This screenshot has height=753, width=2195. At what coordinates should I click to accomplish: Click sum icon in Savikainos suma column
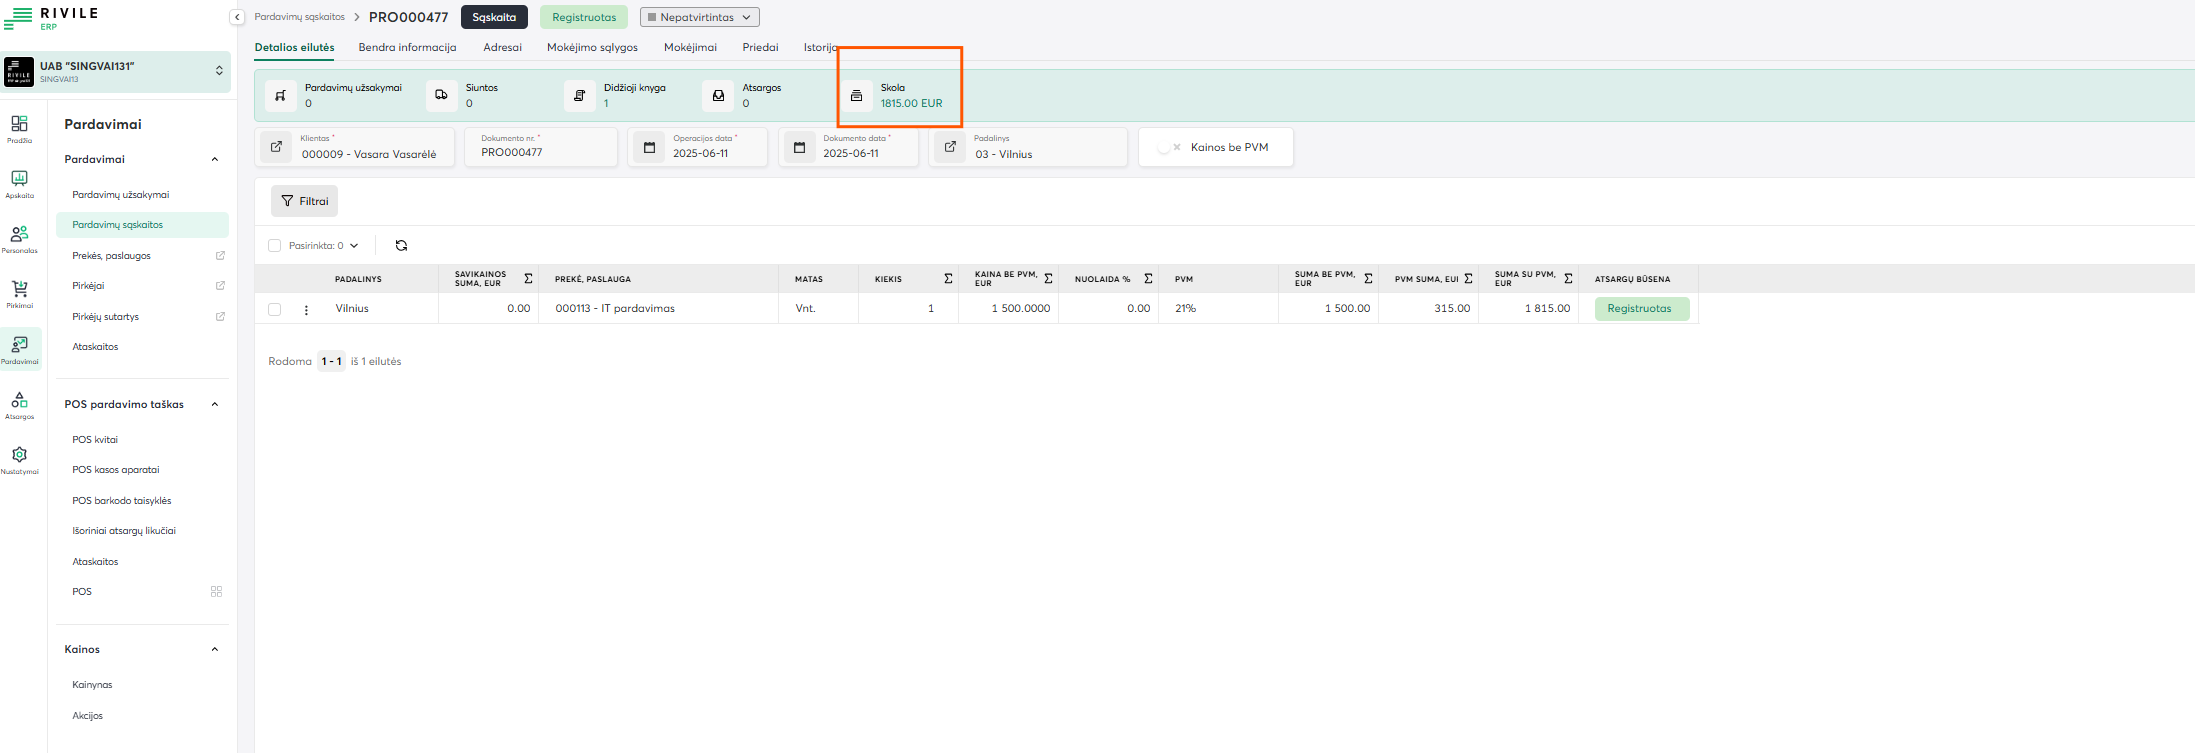[x=528, y=279]
